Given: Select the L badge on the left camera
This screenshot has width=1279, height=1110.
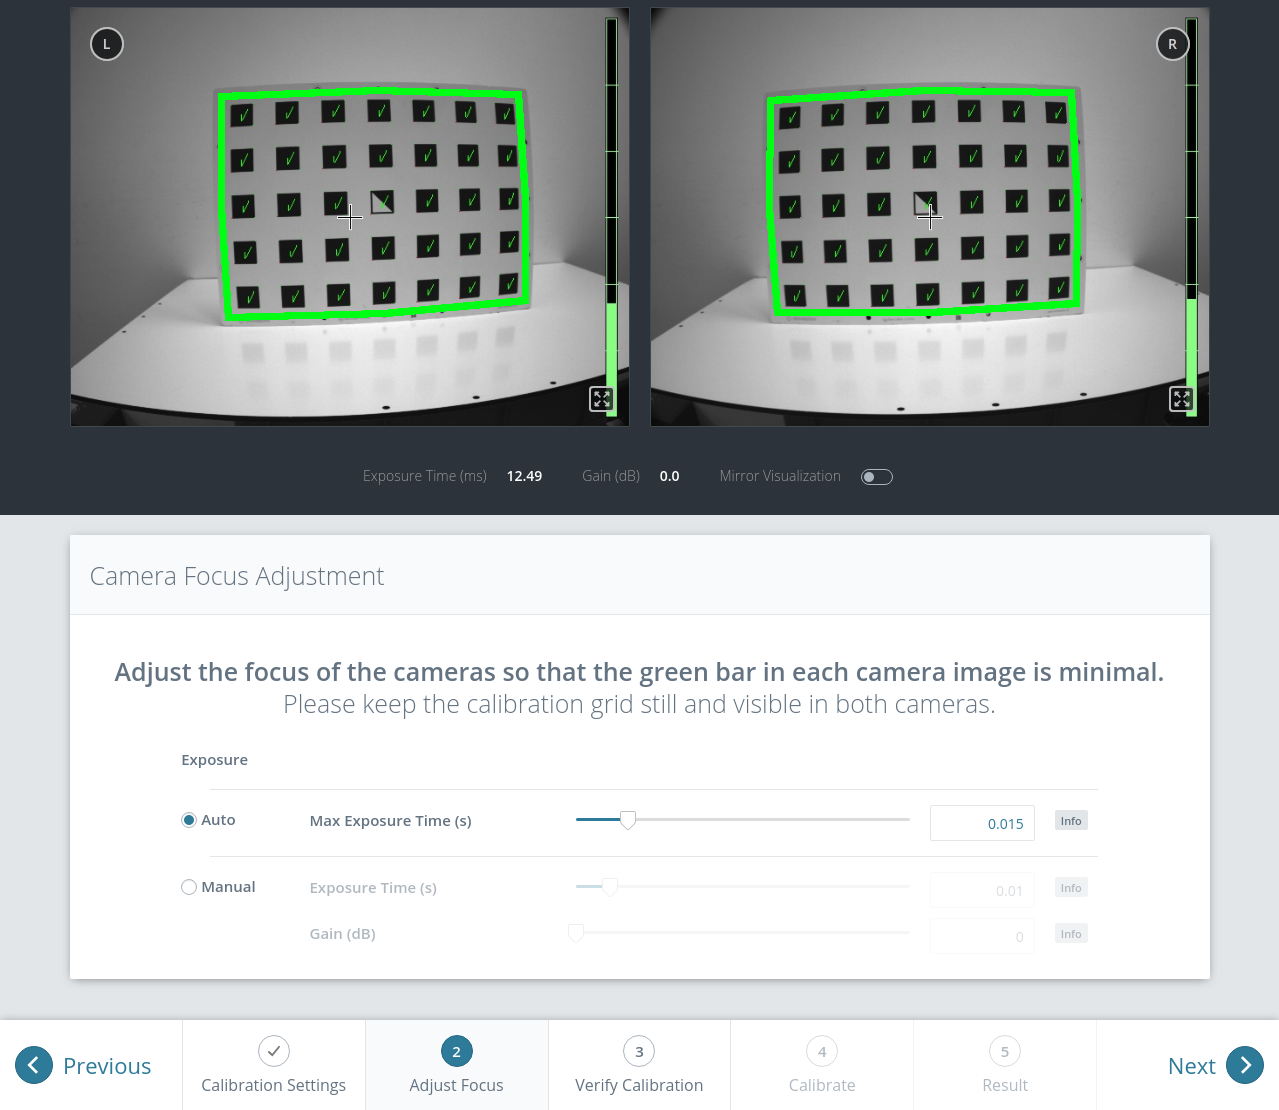Looking at the screenshot, I should pos(106,44).
